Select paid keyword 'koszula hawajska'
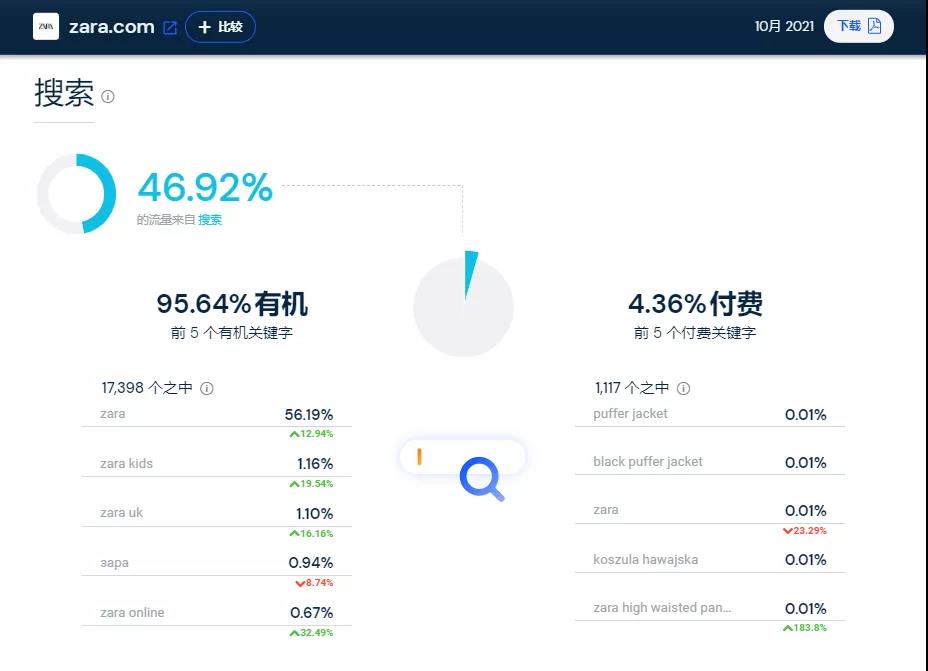Image resolution: width=928 pixels, height=671 pixels. pos(645,560)
